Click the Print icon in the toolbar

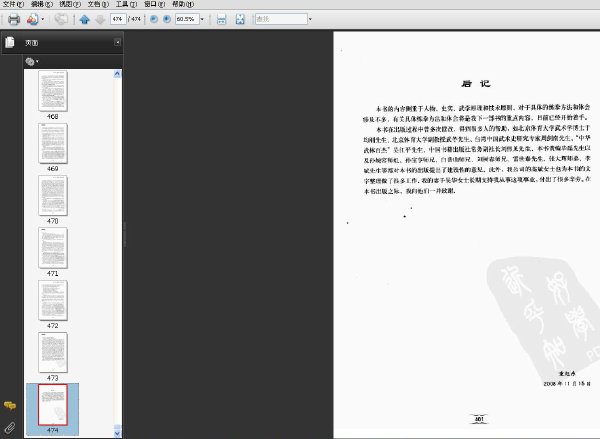tap(14, 19)
